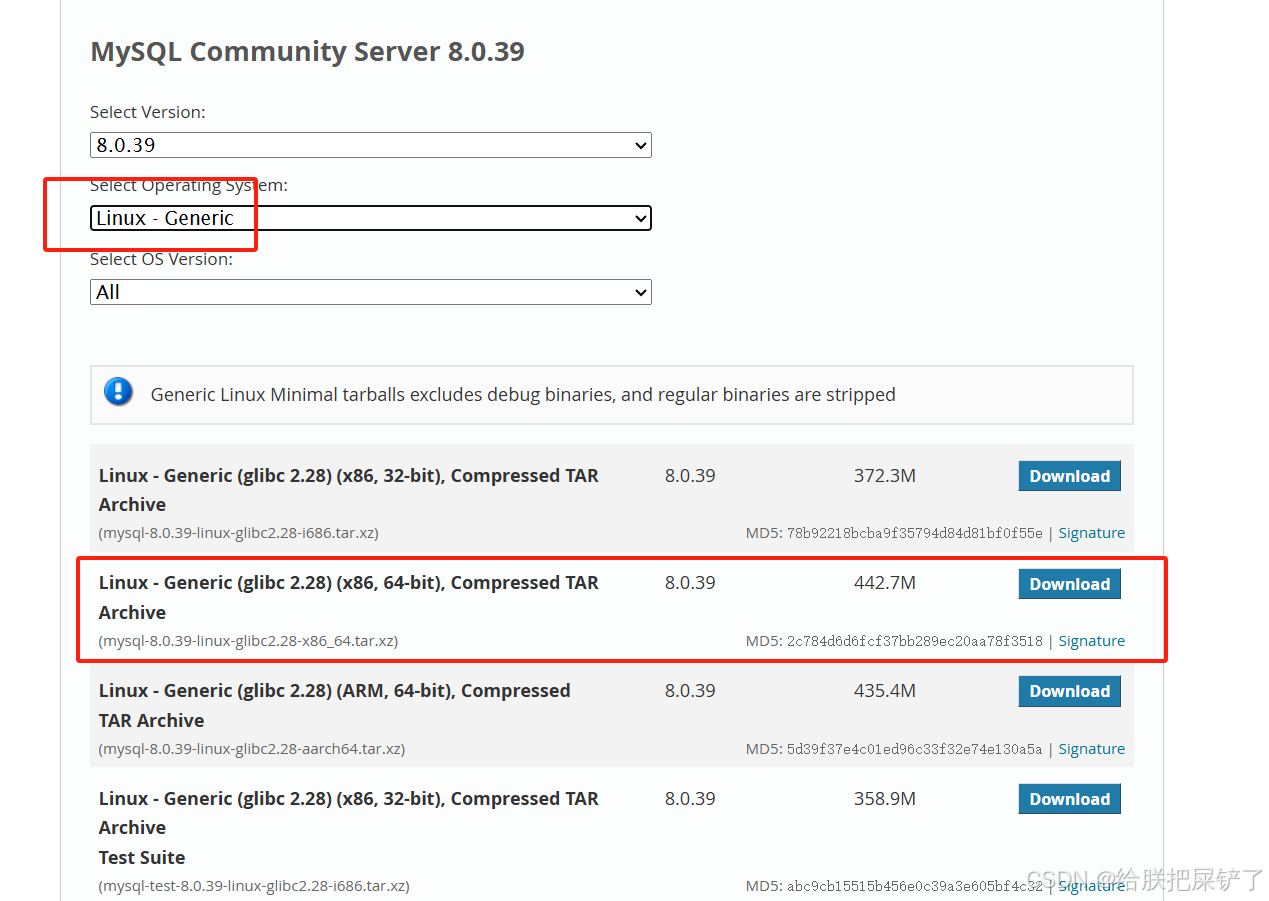
Task: Click the MD5 value 5d39f37e4c01ed96c33f32e74e130a5a
Action: point(915,749)
